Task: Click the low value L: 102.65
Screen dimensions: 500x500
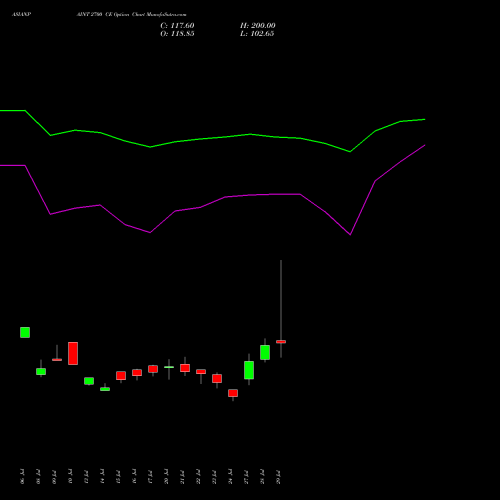Action: click(x=257, y=34)
